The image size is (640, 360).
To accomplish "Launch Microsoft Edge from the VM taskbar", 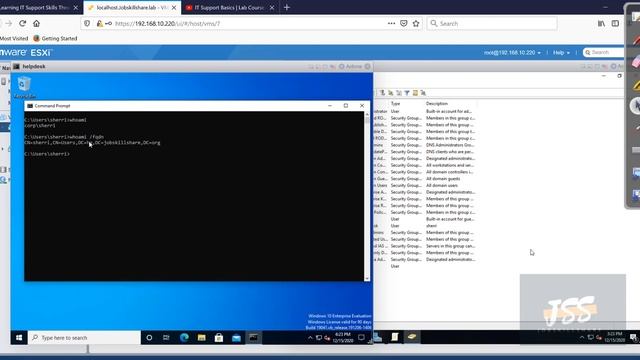I will pyautogui.click(x=184, y=338).
